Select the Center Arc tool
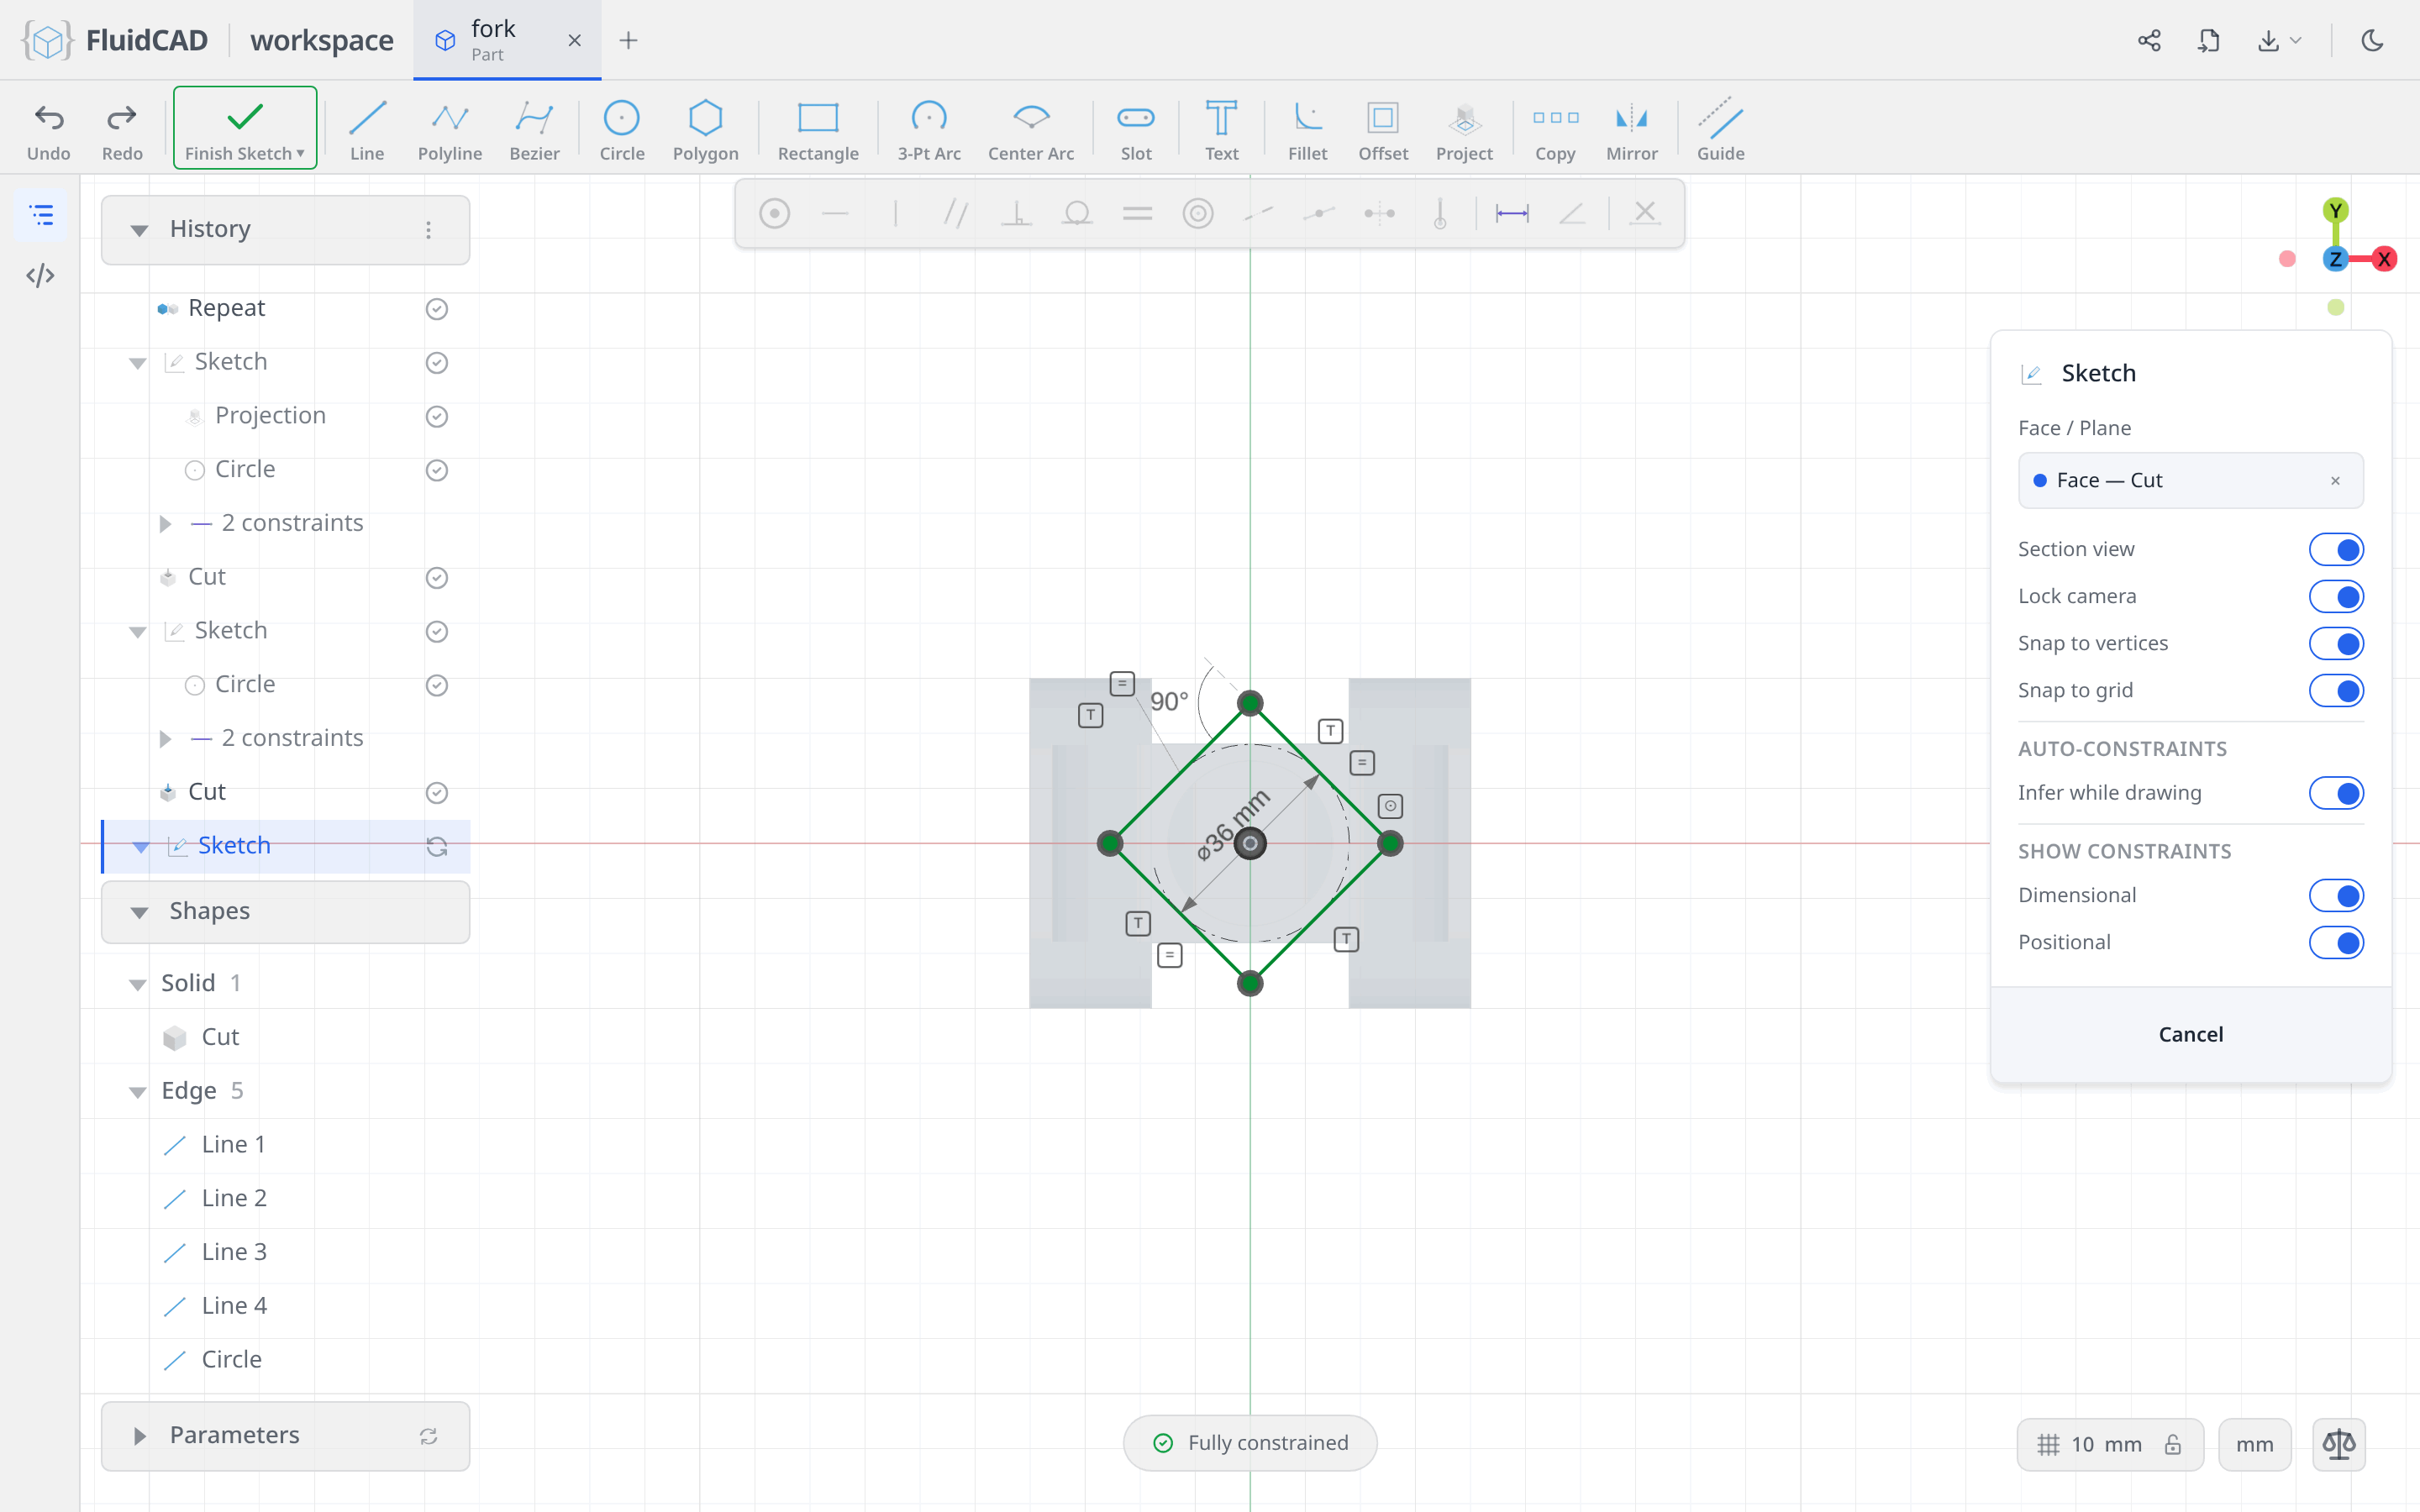This screenshot has width=2420, height=1512. click(1031, 129)
